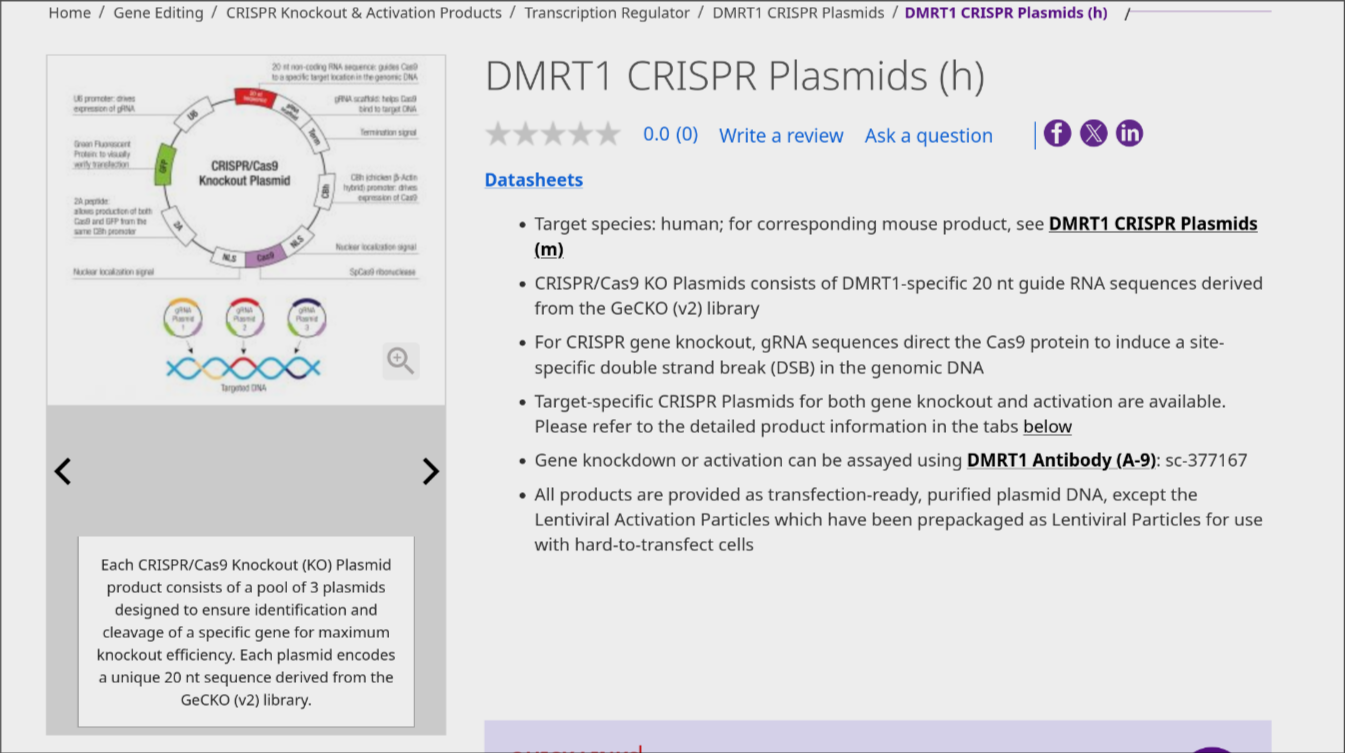Open DMRT1 Antibody (A-9) link
1345x753 pixels.
point(1061,461)
